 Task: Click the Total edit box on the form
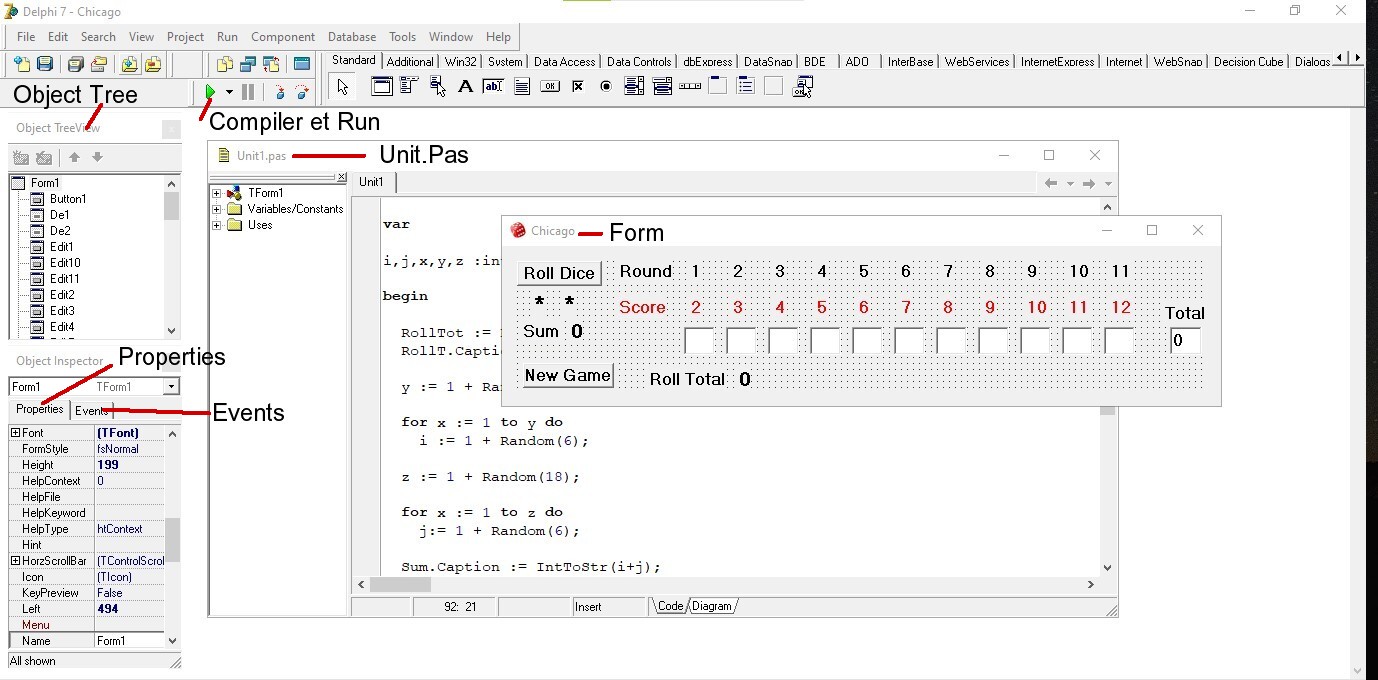pos(1185,340)
